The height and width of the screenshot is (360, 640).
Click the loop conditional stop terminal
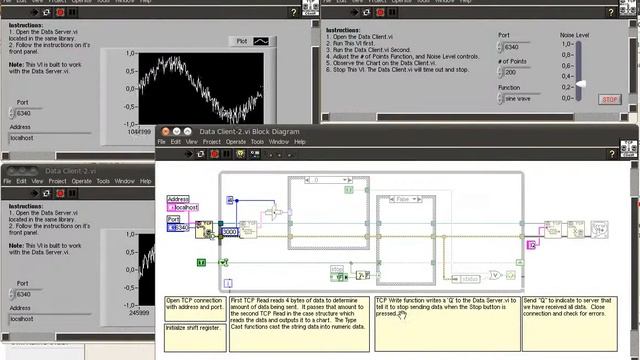click(x=511, y=276)
